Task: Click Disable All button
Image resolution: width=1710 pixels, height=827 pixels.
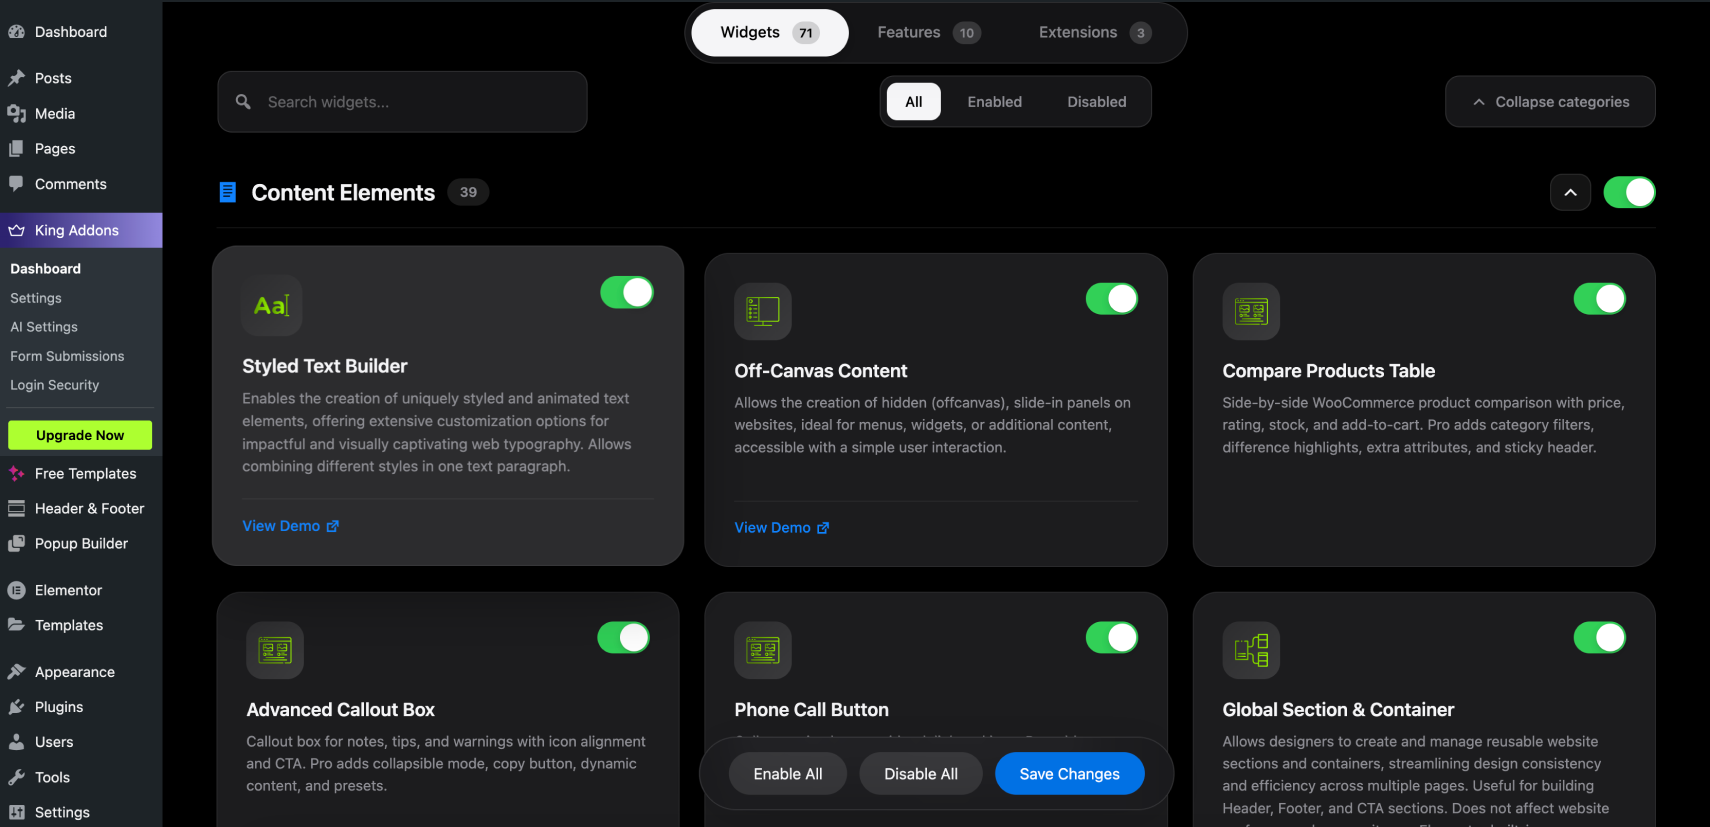Action: click(x=921, y=774)
